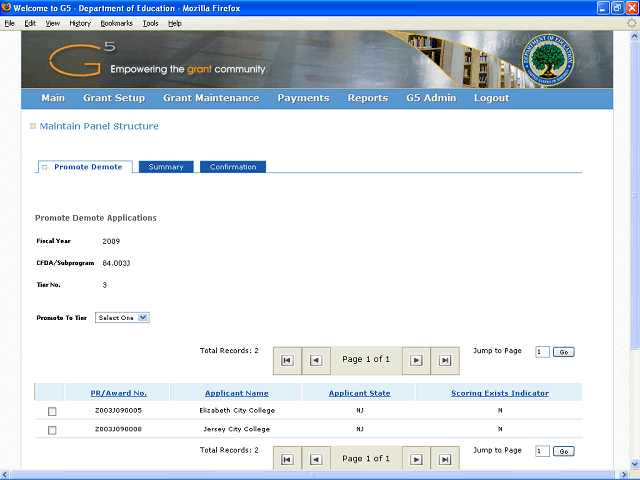
Task: Switch to the Summary tab
Action: pyautogui.click(x=166, y=167)
